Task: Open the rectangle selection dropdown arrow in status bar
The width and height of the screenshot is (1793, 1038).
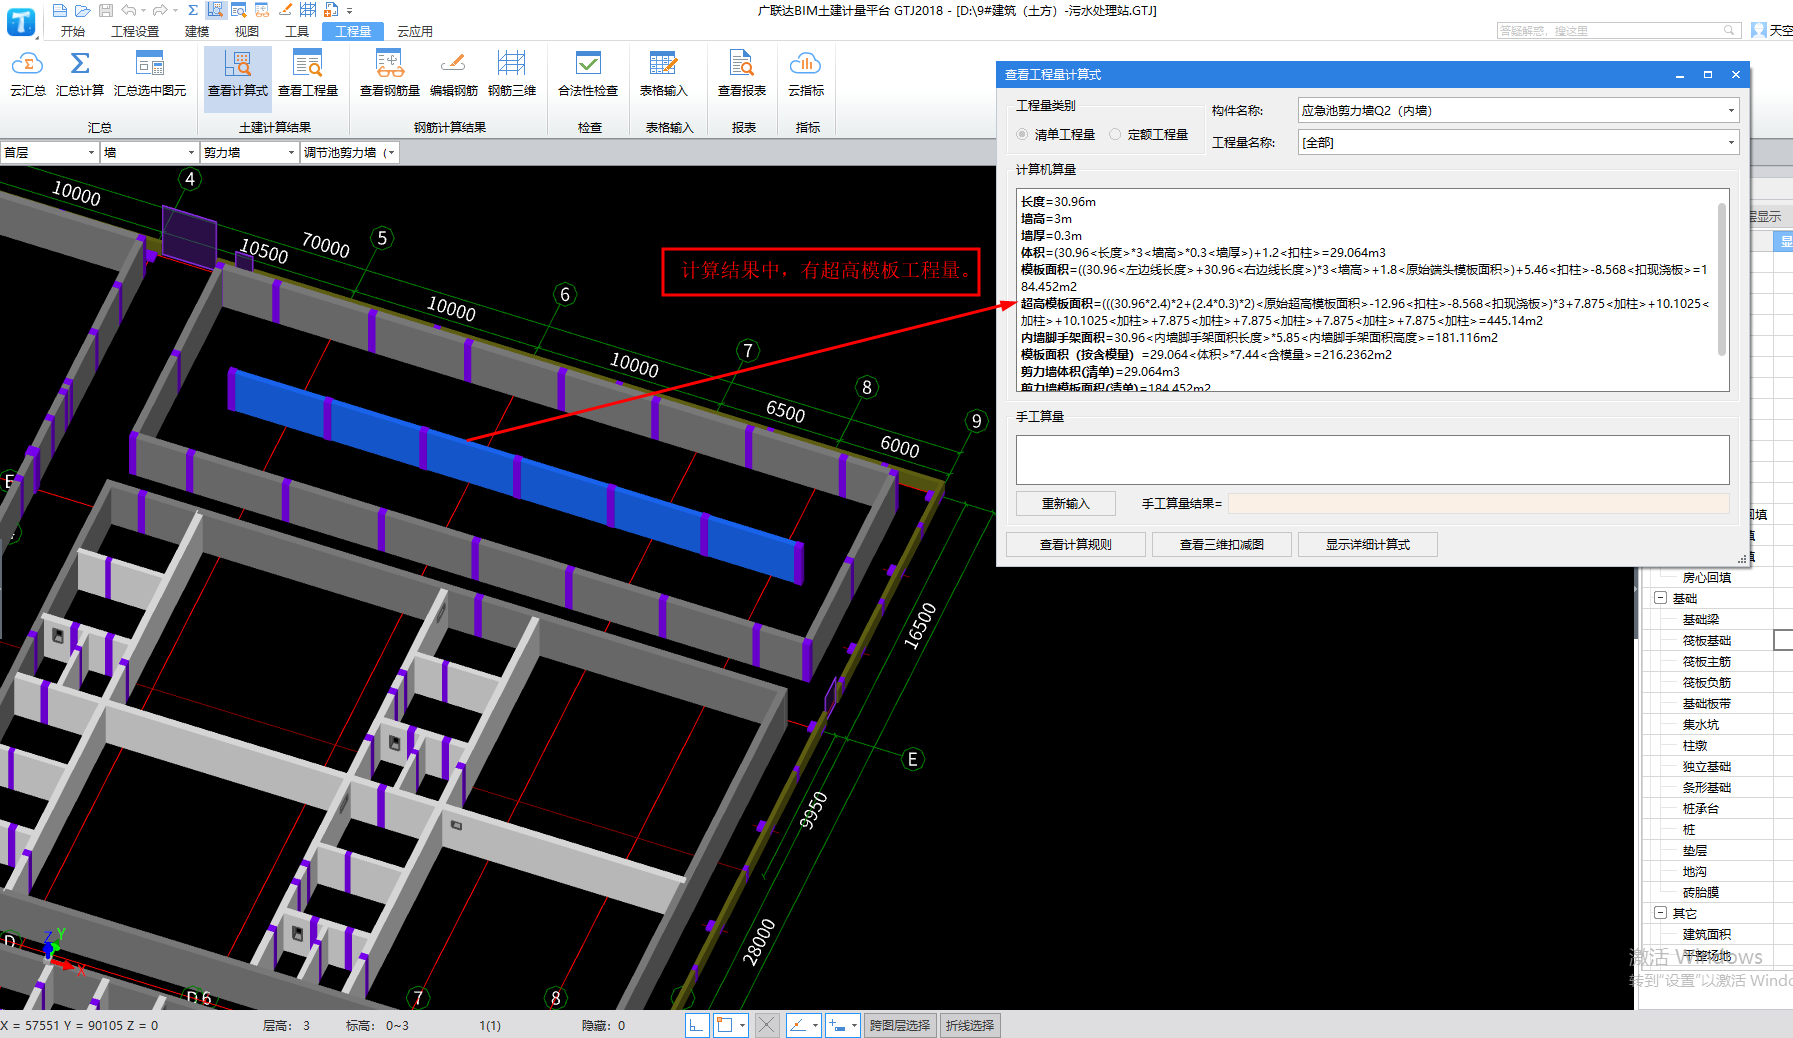Action: (742, 1025)
